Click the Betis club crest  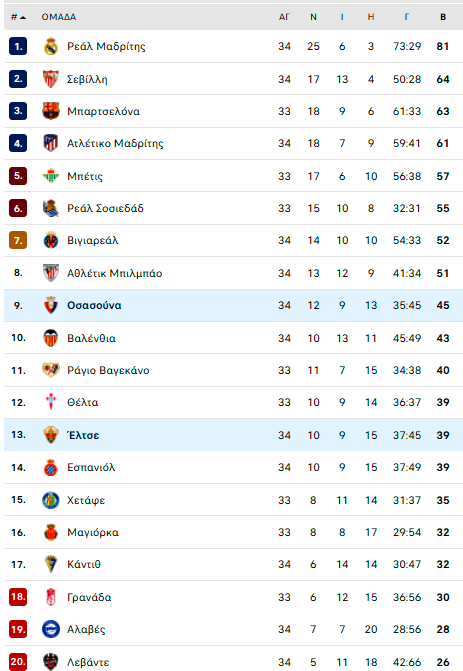point(50,176)
